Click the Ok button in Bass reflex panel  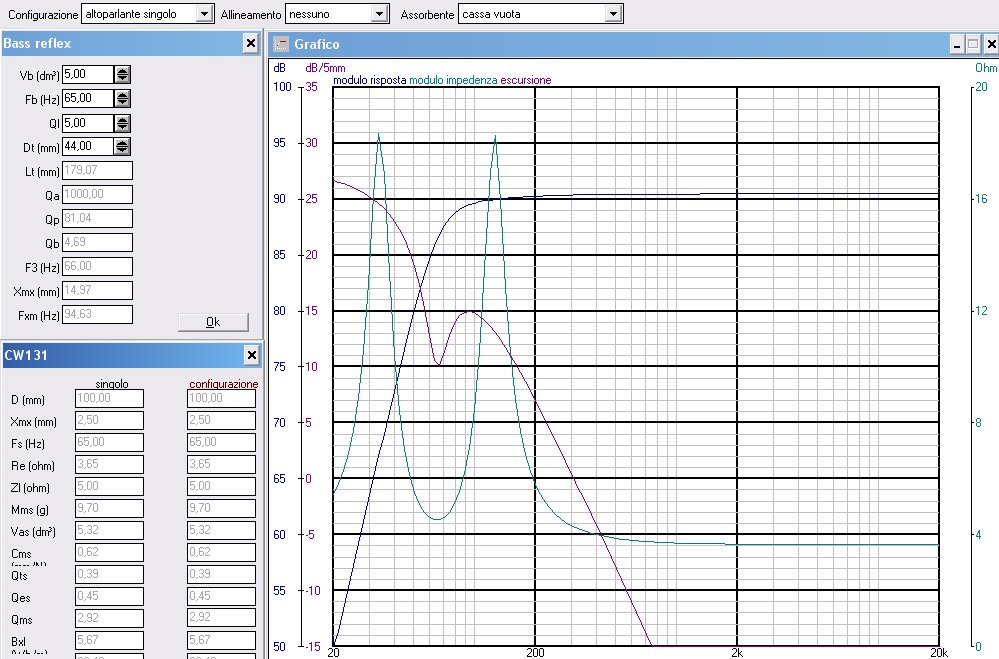click(213, 322)
